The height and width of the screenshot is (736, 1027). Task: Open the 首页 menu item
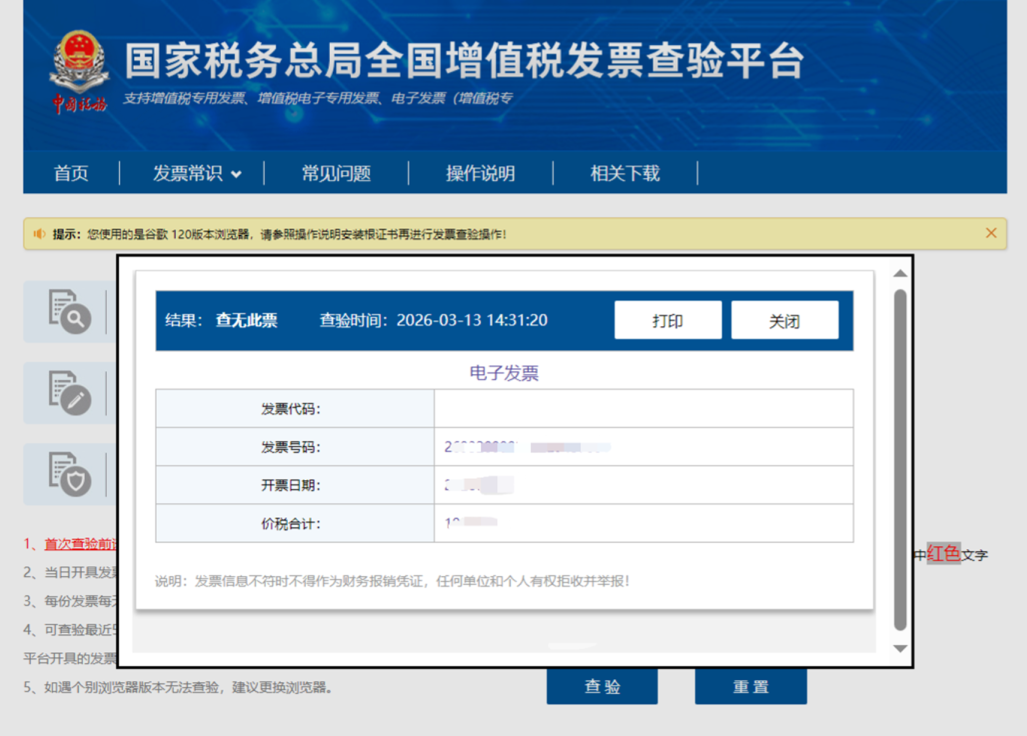click(71, 174)
